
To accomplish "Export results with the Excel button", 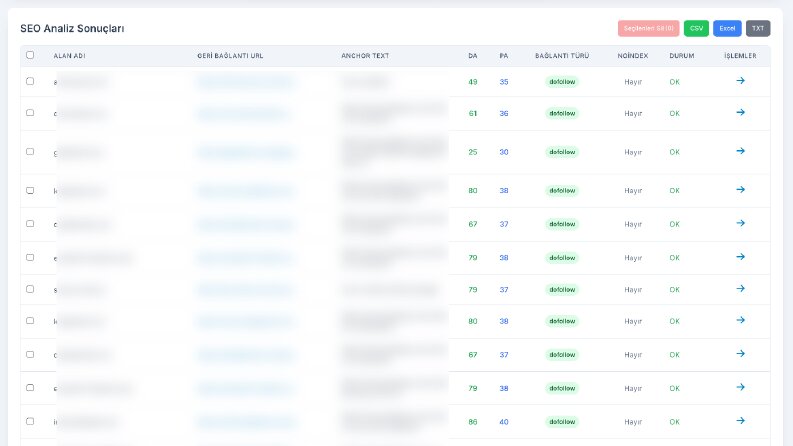I will (x=727, y=28).
